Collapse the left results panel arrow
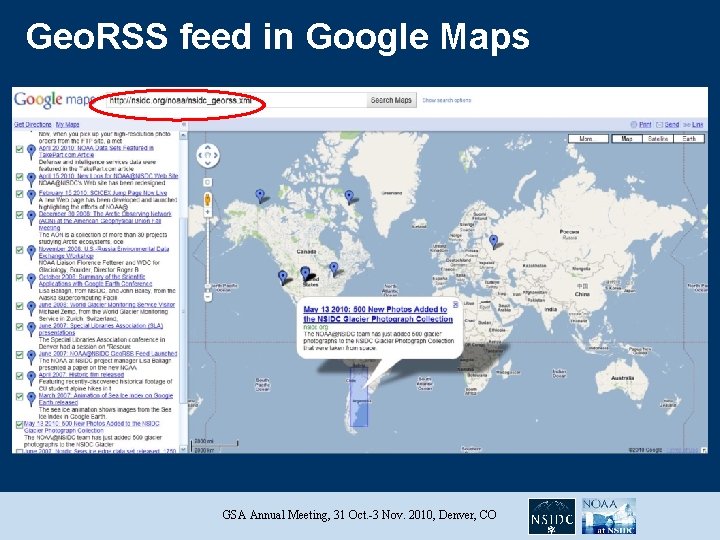This screenshot has width=720, height=540. (184, 124)
